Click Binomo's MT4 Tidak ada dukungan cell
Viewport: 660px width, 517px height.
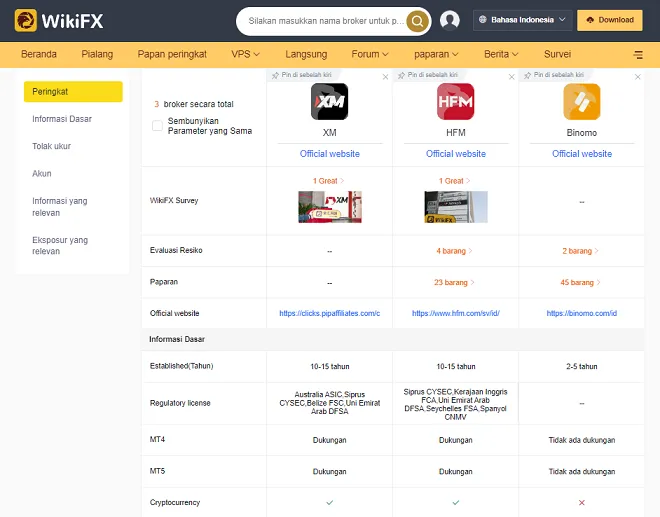tap(582, 440)
